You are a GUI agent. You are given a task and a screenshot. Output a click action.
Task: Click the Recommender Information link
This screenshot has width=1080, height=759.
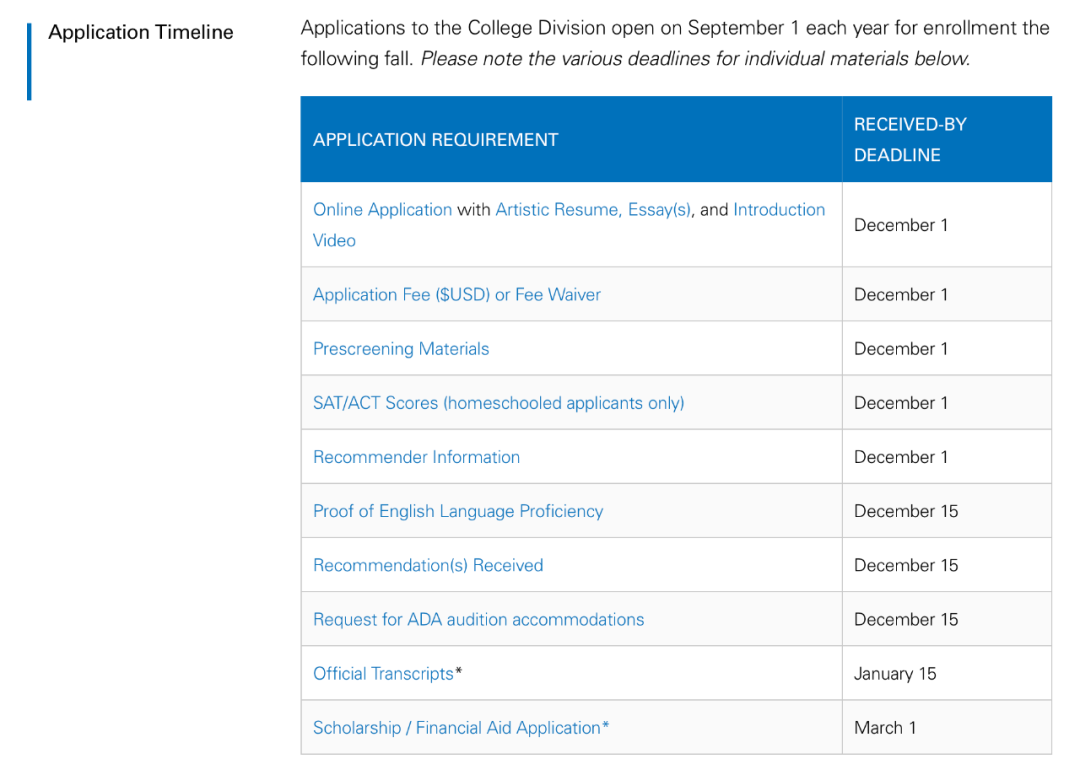tap(416, 457)
